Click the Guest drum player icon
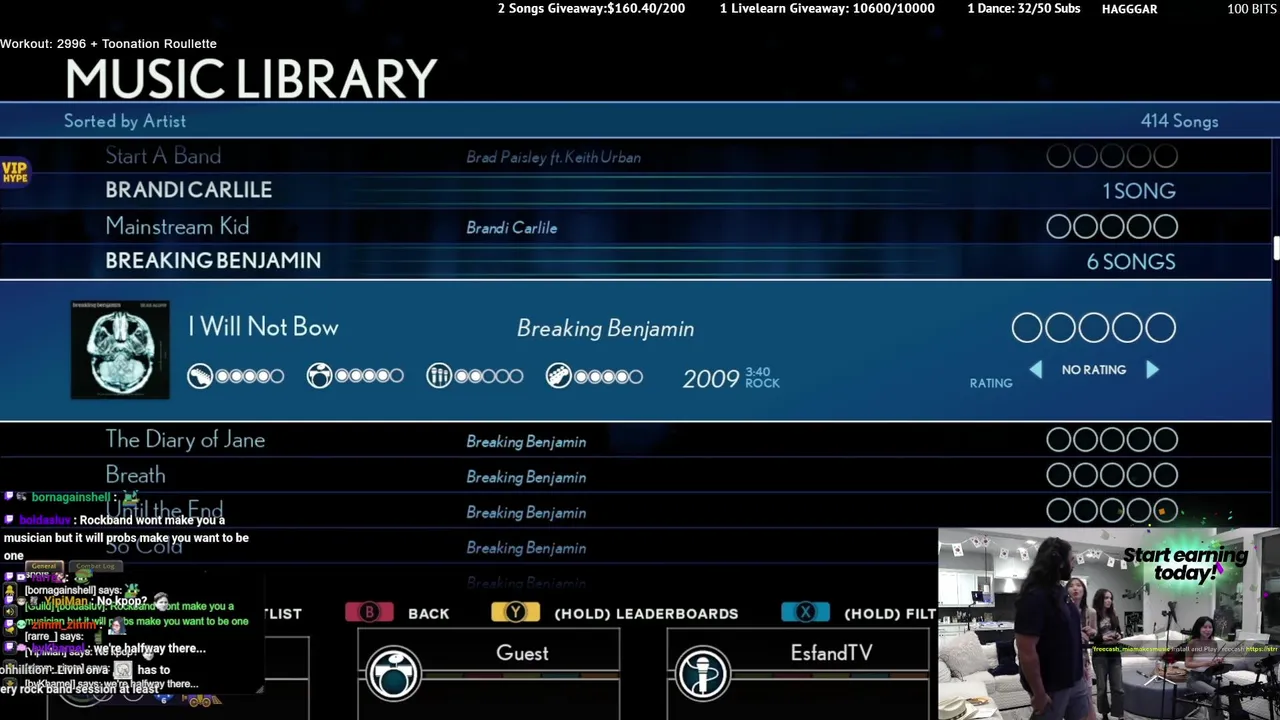The width and height of the screenshot is (1280, 720). coord(392,674)
